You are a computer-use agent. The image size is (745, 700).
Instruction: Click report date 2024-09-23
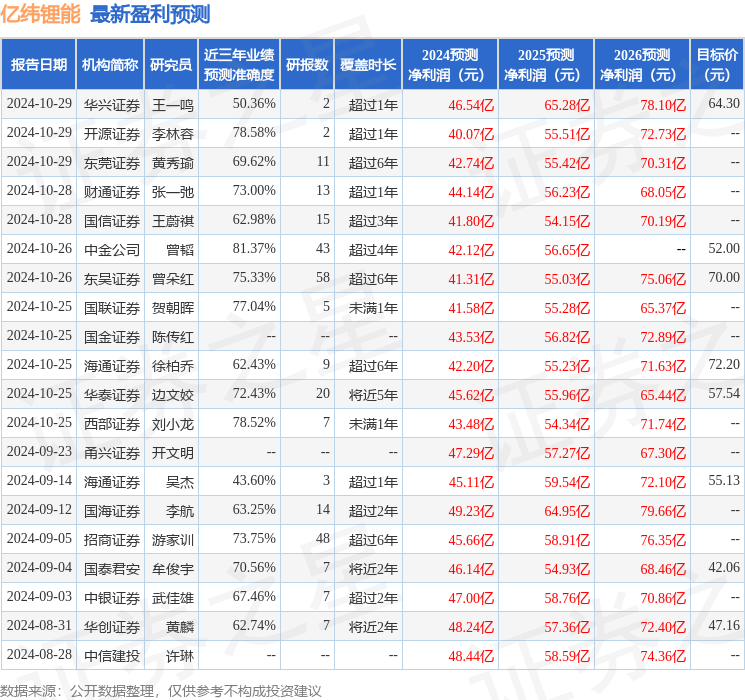click(x=39, y=451)
